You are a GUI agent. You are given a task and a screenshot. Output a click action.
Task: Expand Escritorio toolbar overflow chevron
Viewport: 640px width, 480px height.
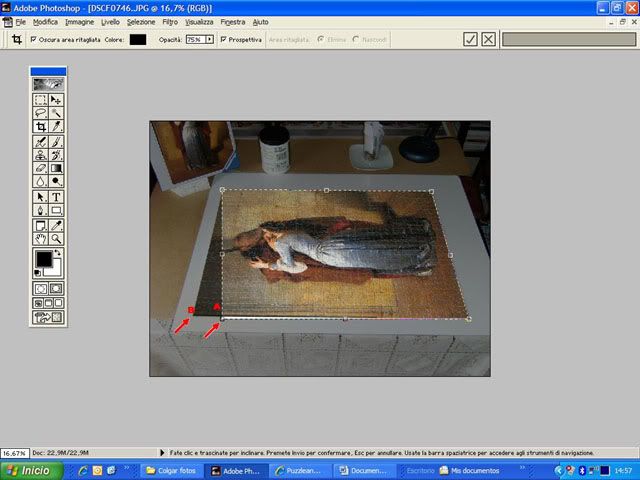522,468
